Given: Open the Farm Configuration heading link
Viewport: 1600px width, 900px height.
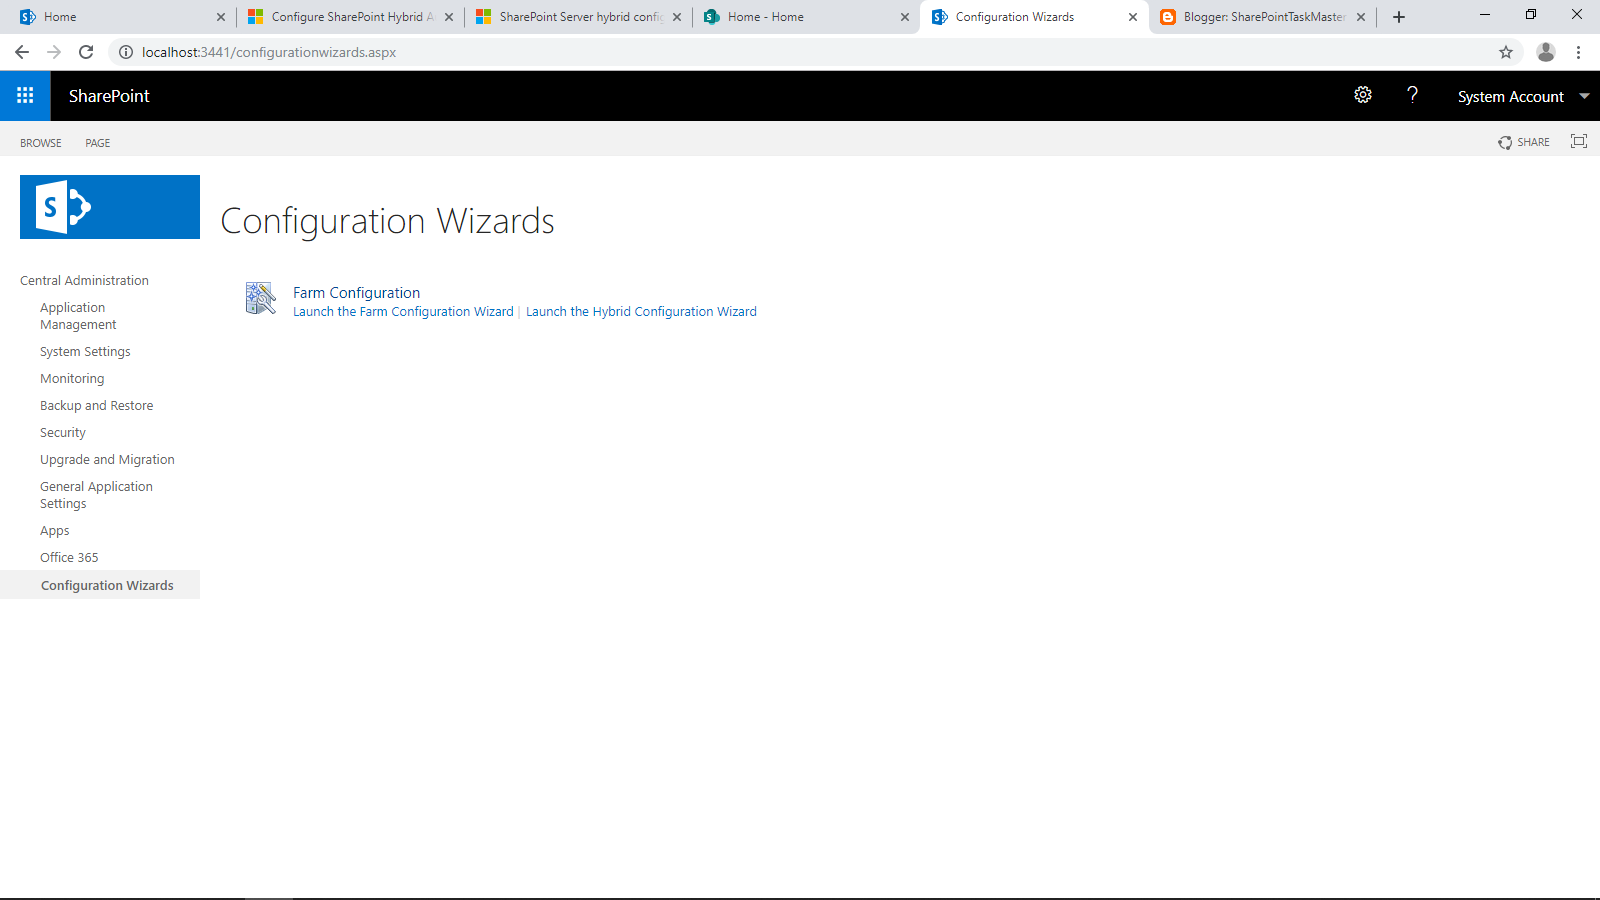Looking at the screenshot, I should (x=356, y=293).
